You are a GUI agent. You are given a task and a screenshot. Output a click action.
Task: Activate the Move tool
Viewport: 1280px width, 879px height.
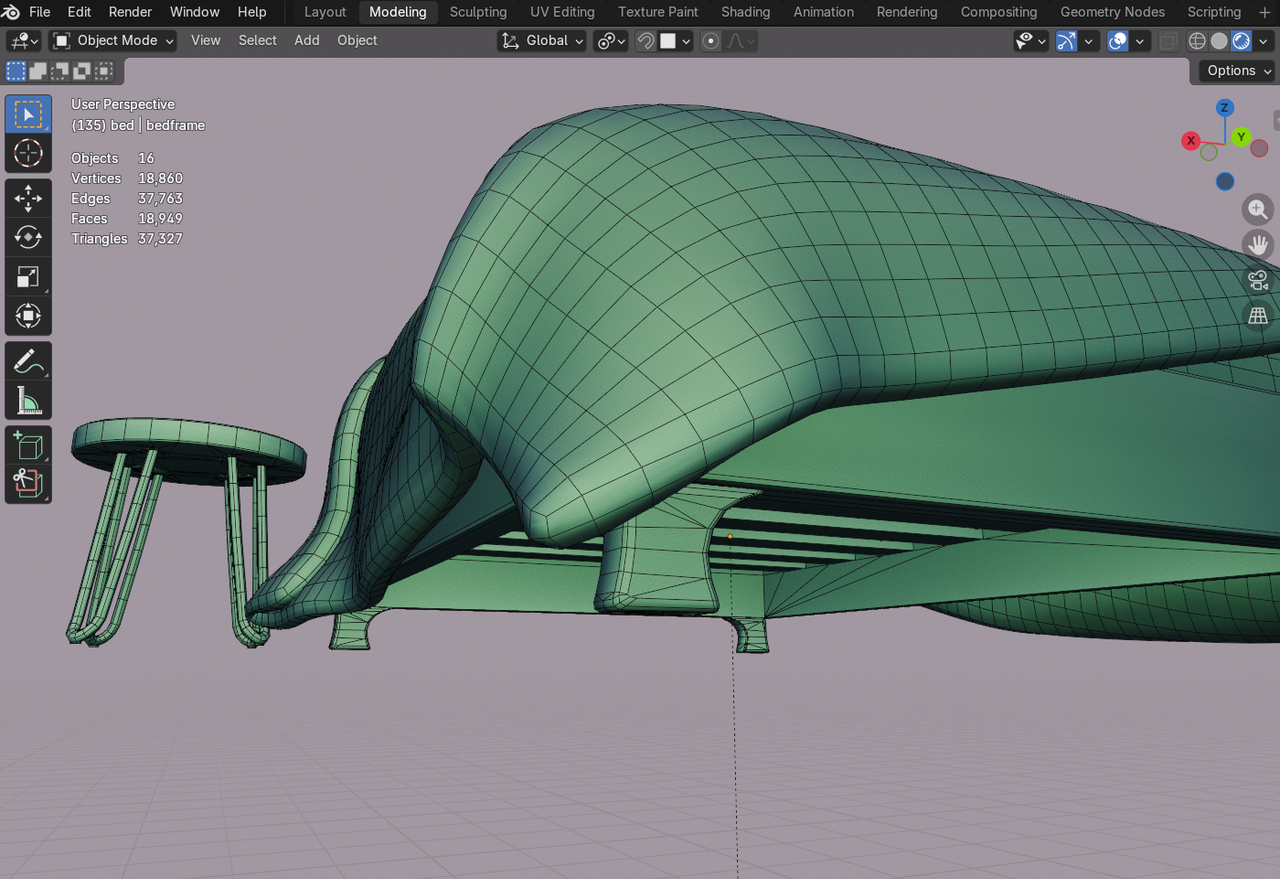pos(28,198)
